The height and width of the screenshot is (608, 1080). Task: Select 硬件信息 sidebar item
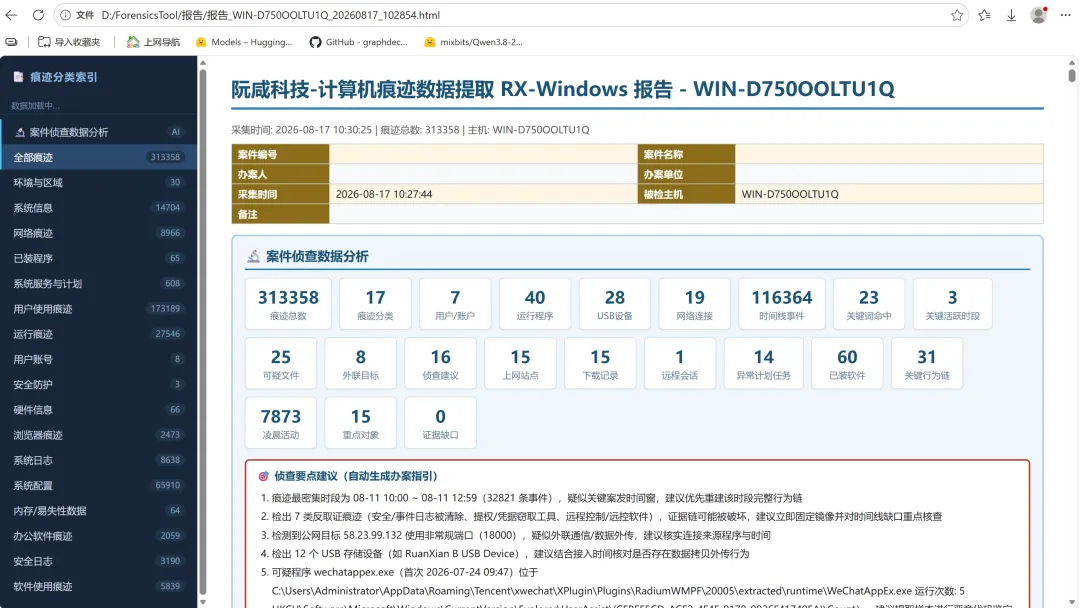pos(98,410)
